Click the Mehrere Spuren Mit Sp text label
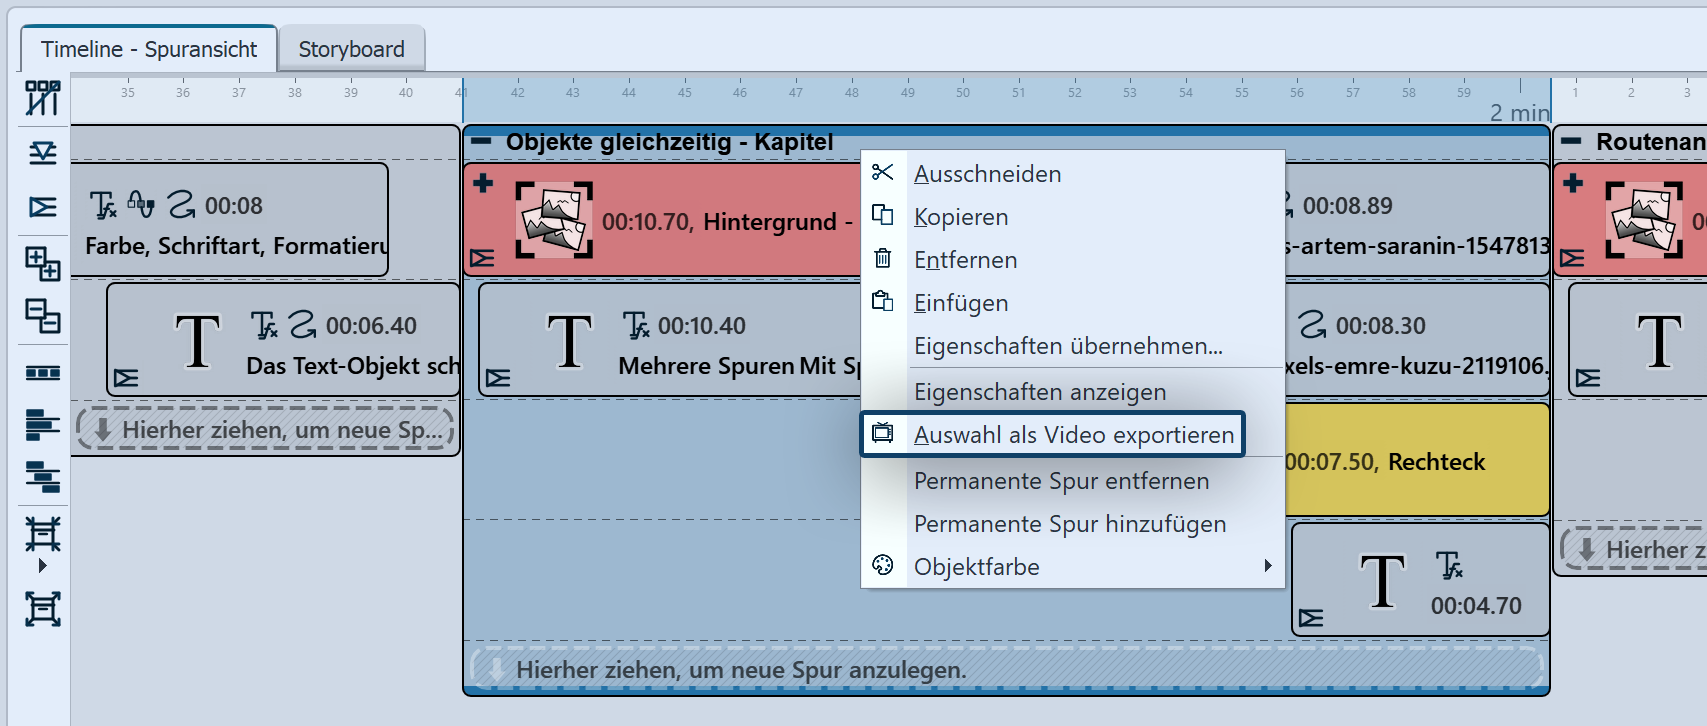The height and width of the screenshot is (726, 1707). coord(739,366)
